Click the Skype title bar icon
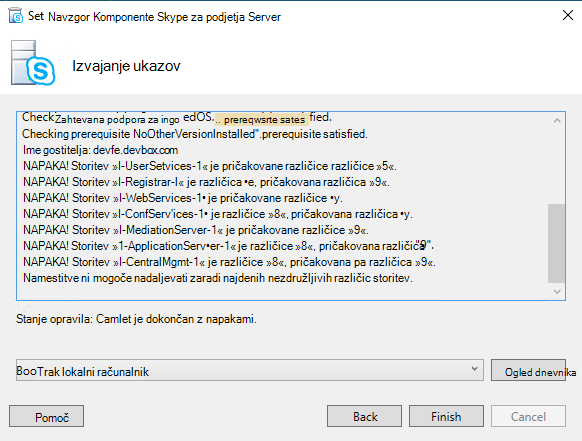This screenshot has height=441, width=582. (x=16, y=16)
